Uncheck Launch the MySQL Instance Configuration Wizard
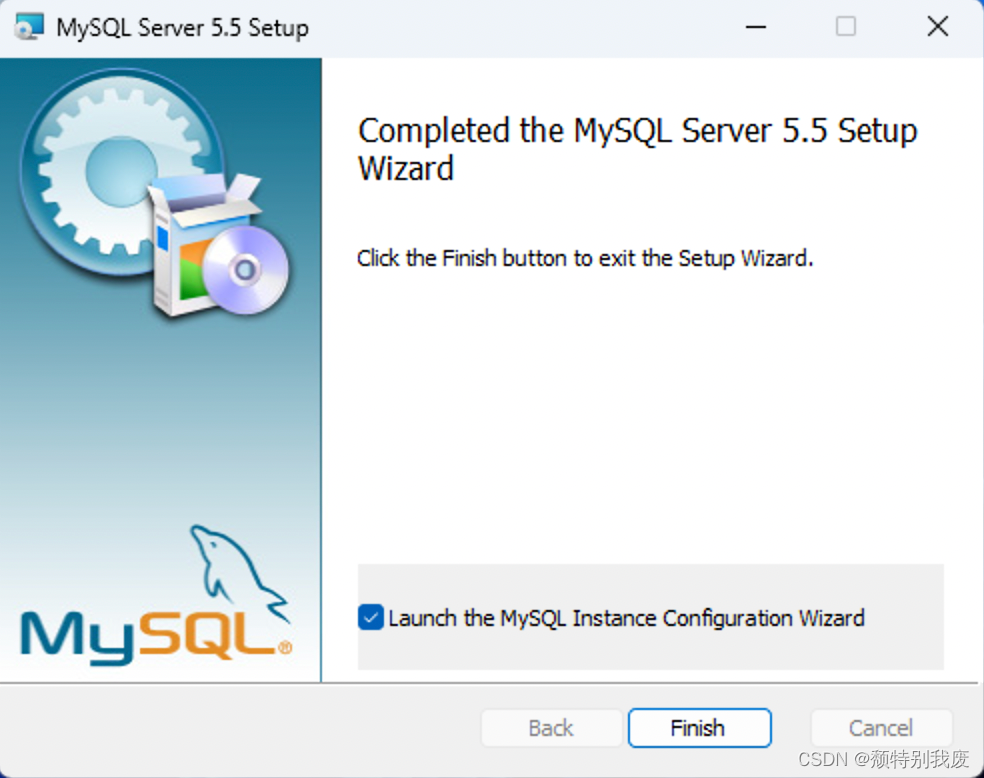The image size is (984, 778). tap(370, 618)
